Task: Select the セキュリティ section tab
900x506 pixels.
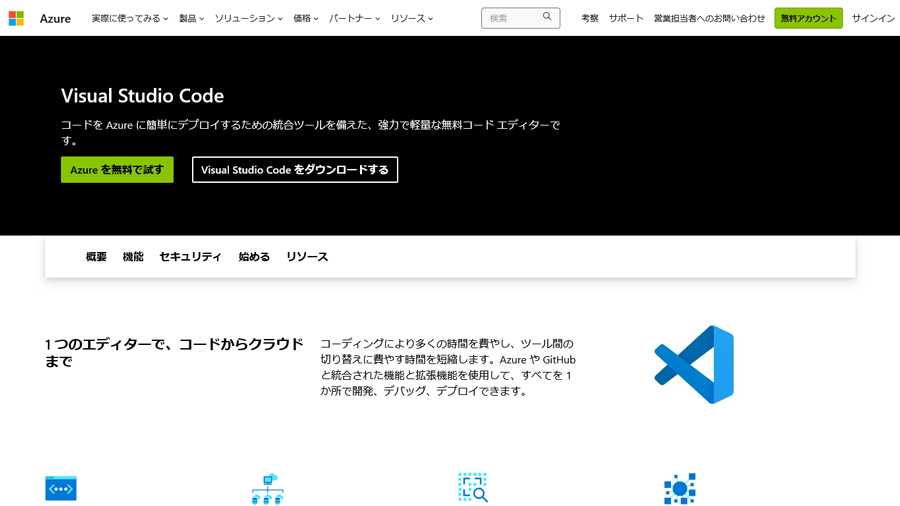Action: (x=190, y=257)
